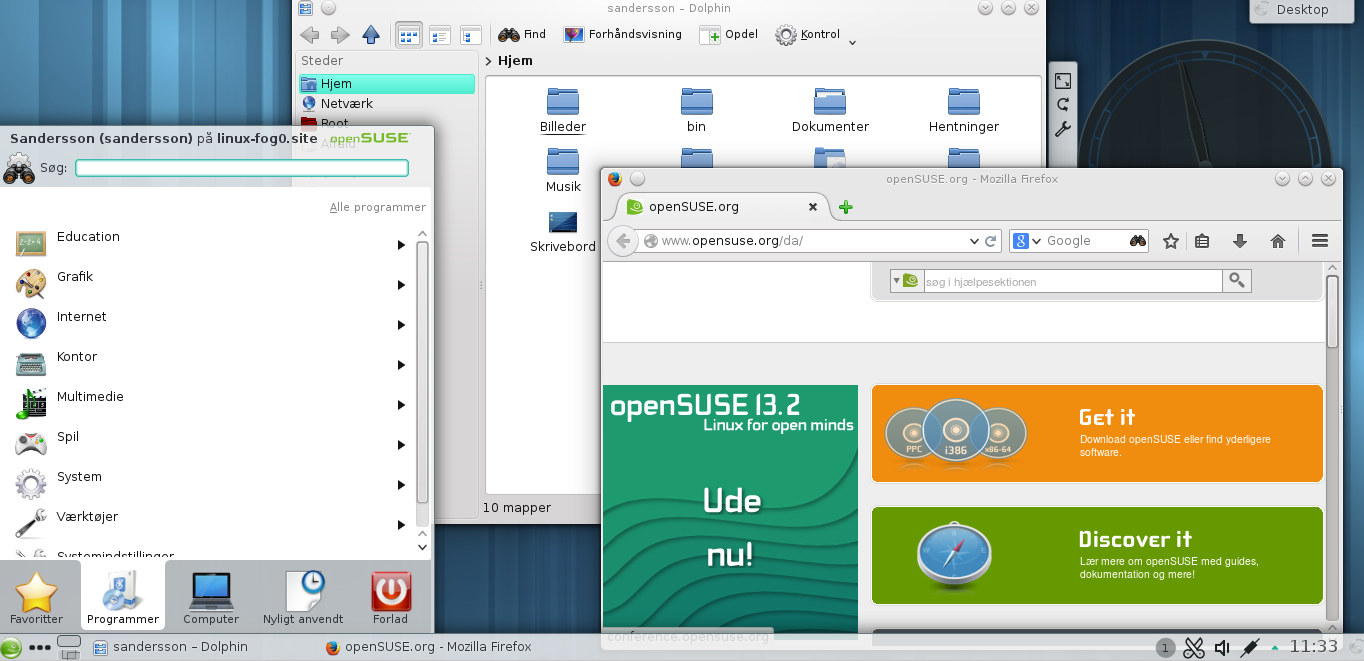Reload the openSUSE page in Firefox
This screenshot has height=661, width=1364.
pos(991,241)
